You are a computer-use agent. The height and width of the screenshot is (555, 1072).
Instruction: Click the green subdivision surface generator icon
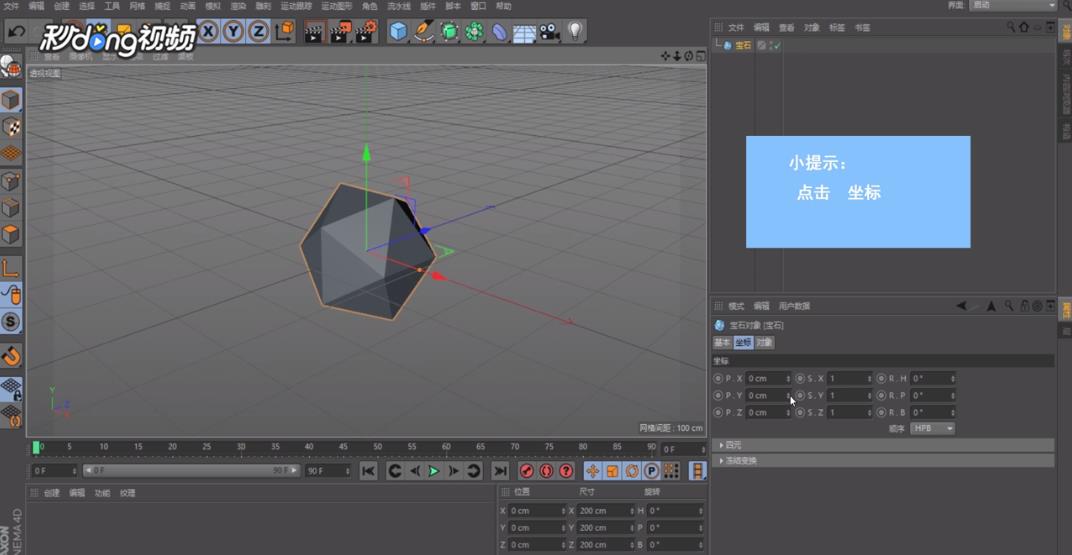coord(449,31)
